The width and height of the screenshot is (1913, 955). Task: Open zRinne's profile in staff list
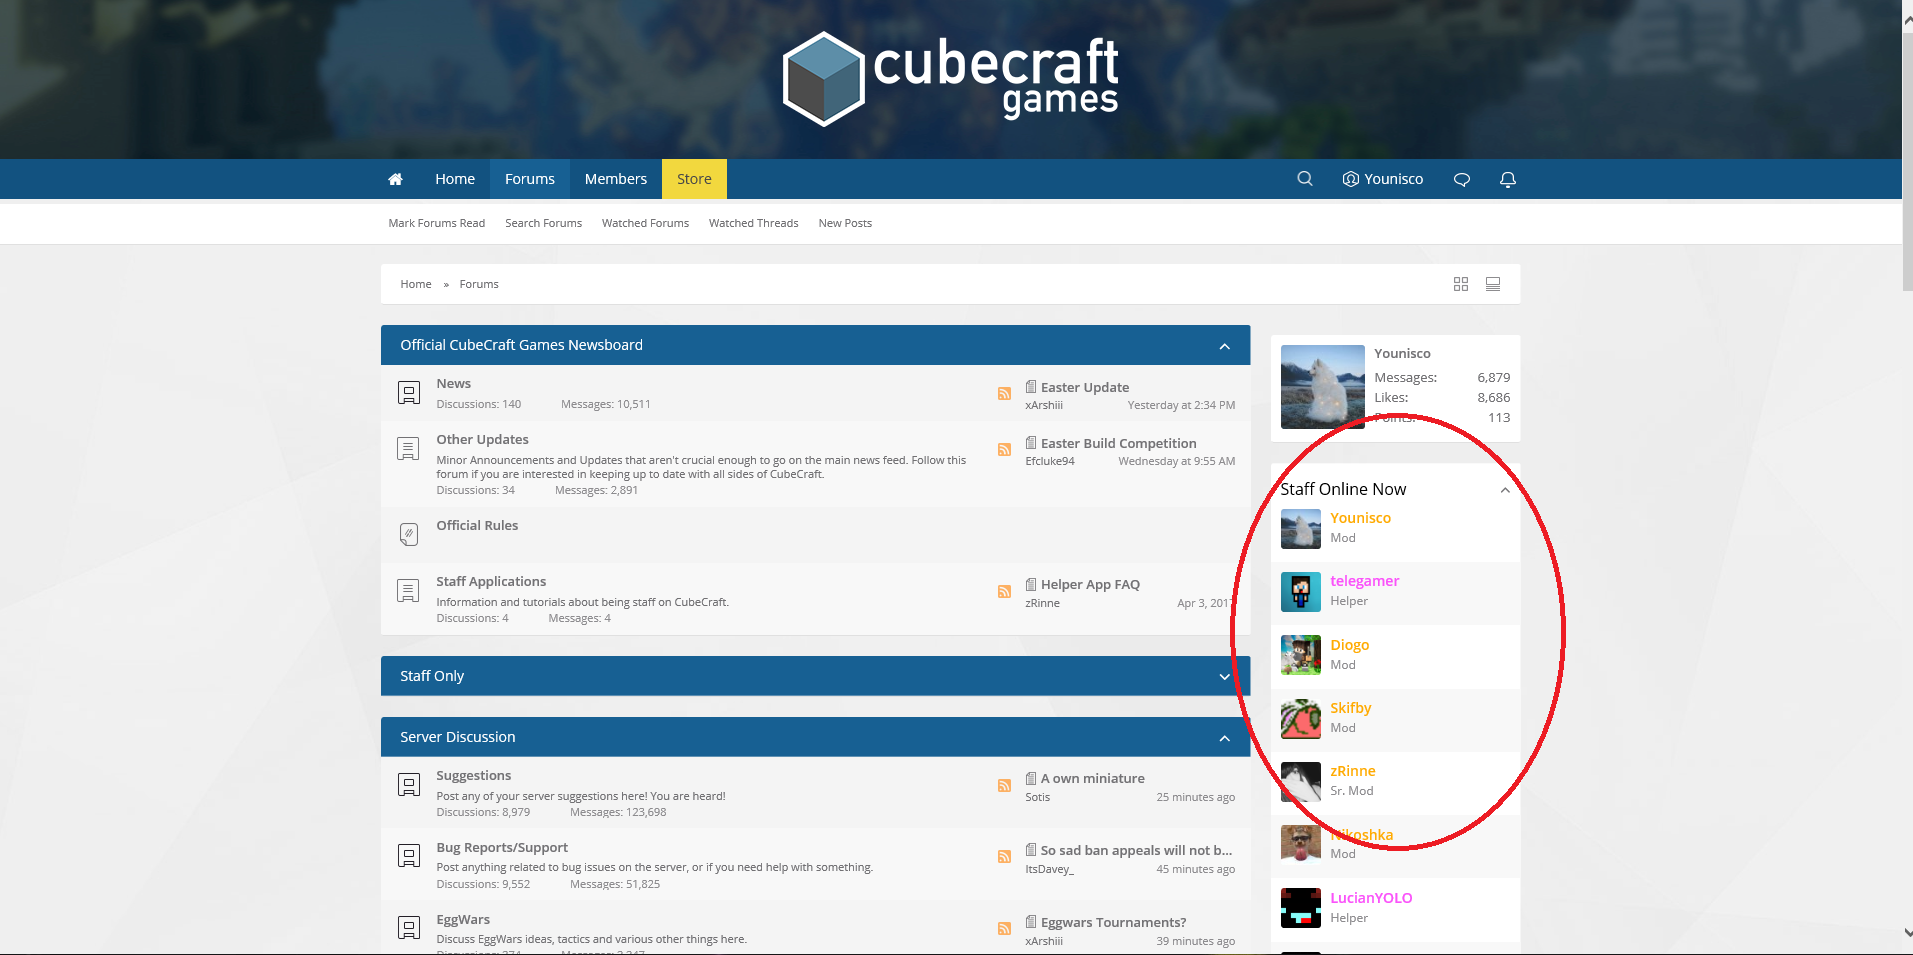(x=1353, y=771)
